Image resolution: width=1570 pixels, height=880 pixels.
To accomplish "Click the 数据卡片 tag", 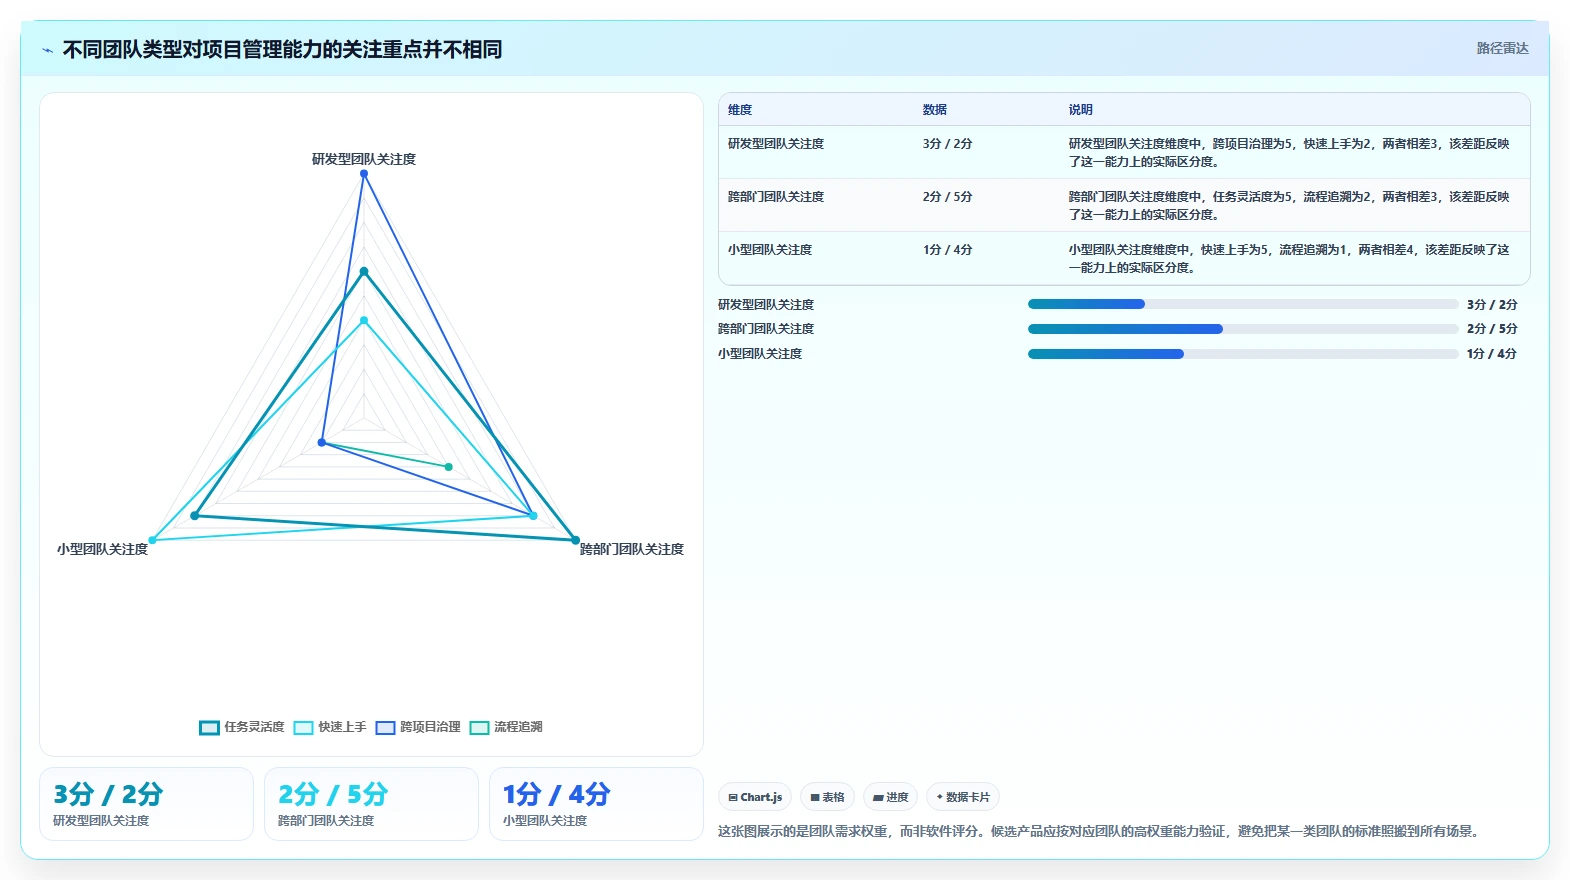I will (x=963, y=797).
